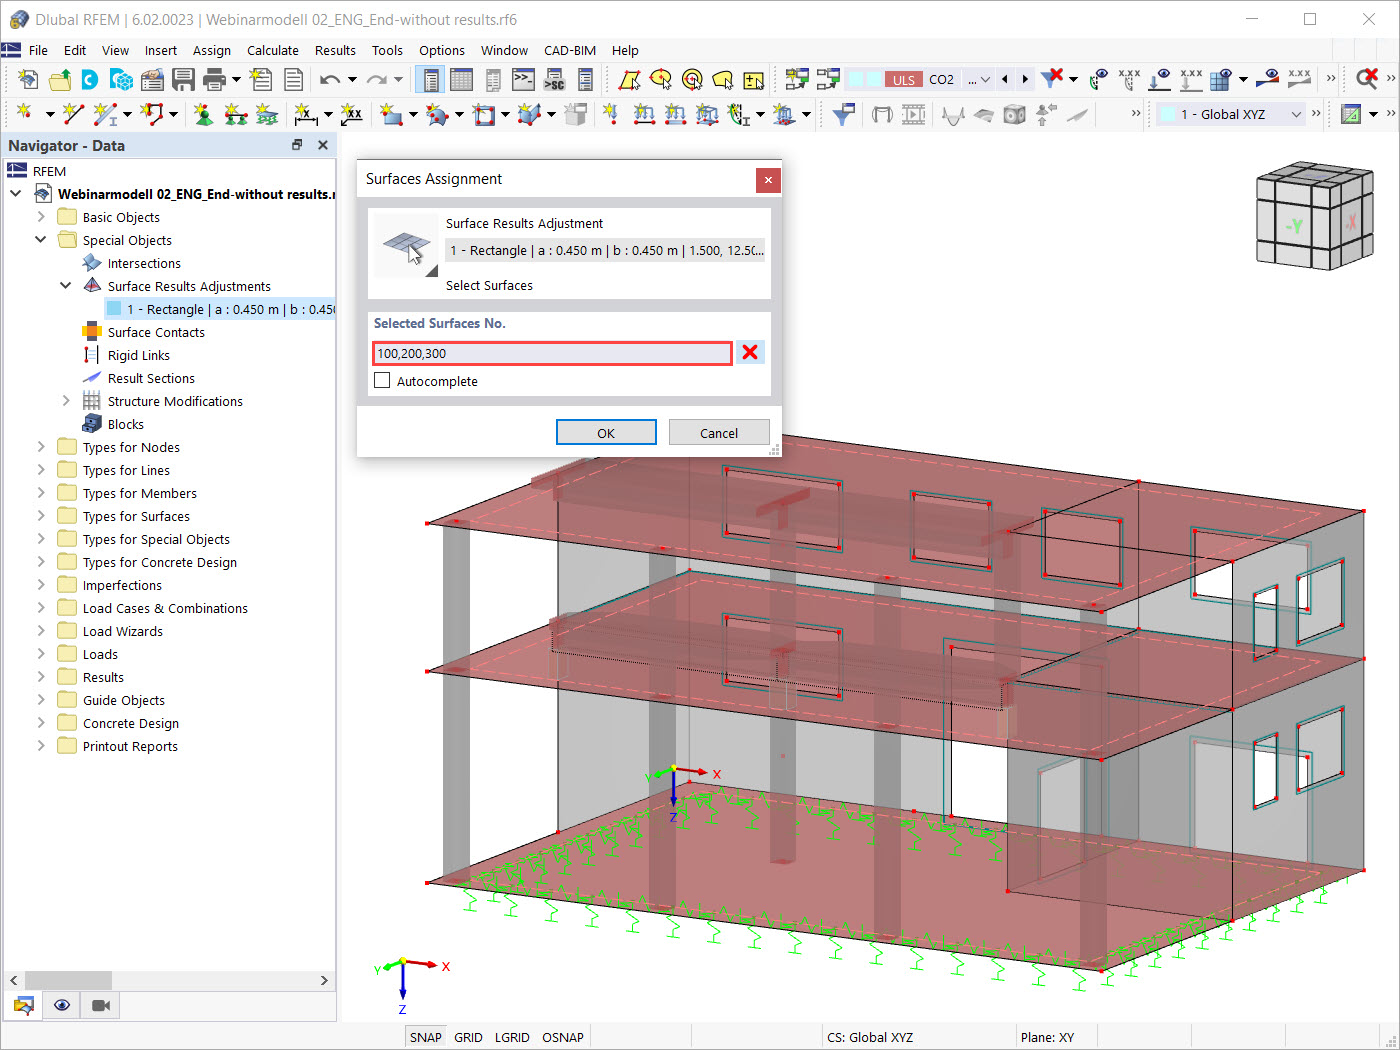Toggle LGRID in the status bar
The image size is (1400, 1050).
pyautogui.click(x=512, y=1037)
